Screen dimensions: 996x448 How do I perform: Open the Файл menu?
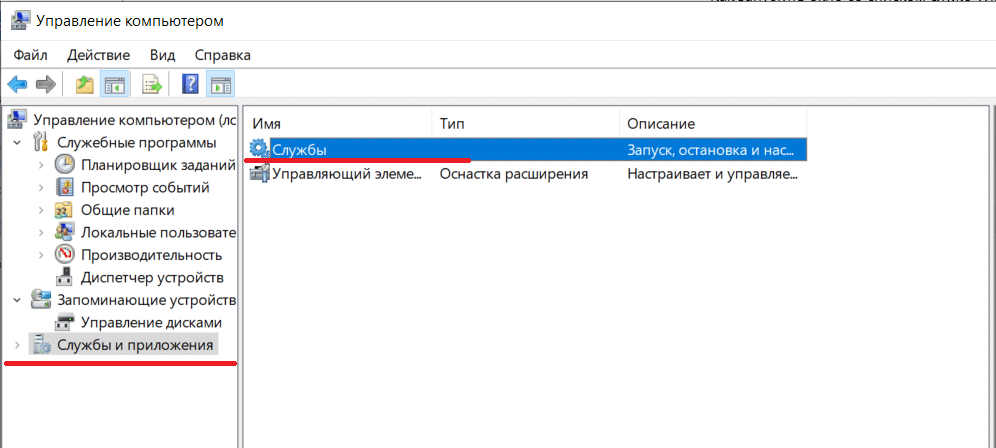point(31,55)
